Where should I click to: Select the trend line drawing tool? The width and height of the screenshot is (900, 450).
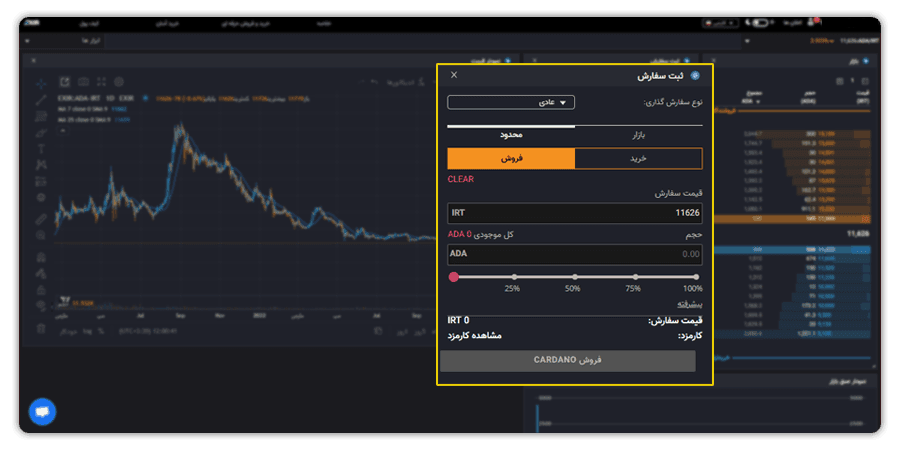pyautogui.click(x=41, y=100)
